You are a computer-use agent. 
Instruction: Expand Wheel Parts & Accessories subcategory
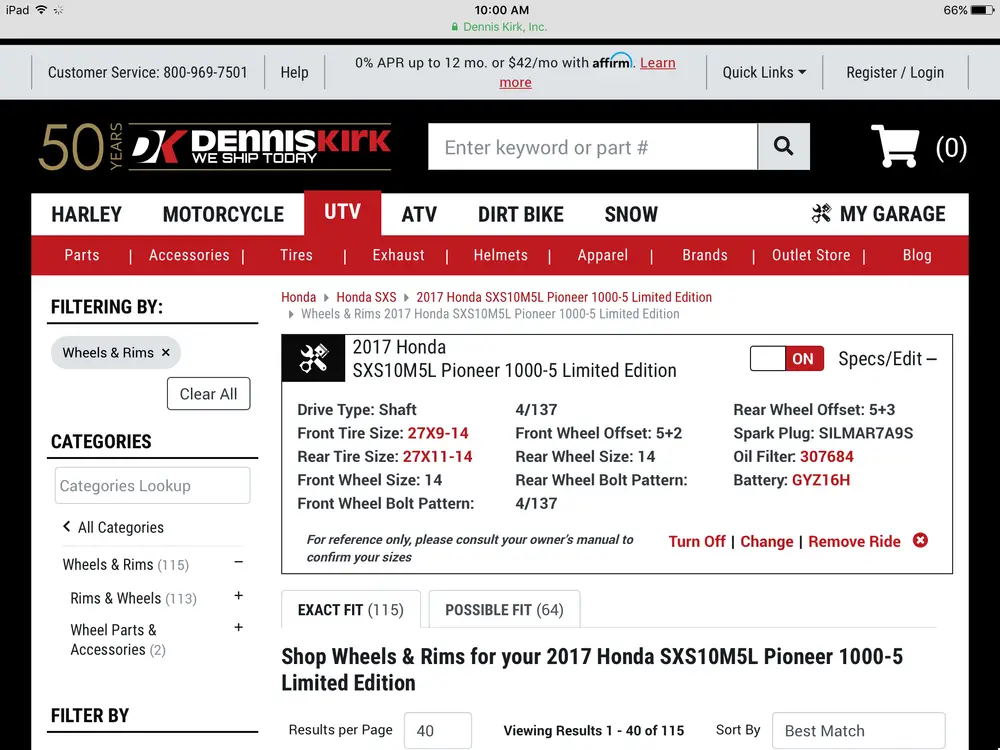239,628
